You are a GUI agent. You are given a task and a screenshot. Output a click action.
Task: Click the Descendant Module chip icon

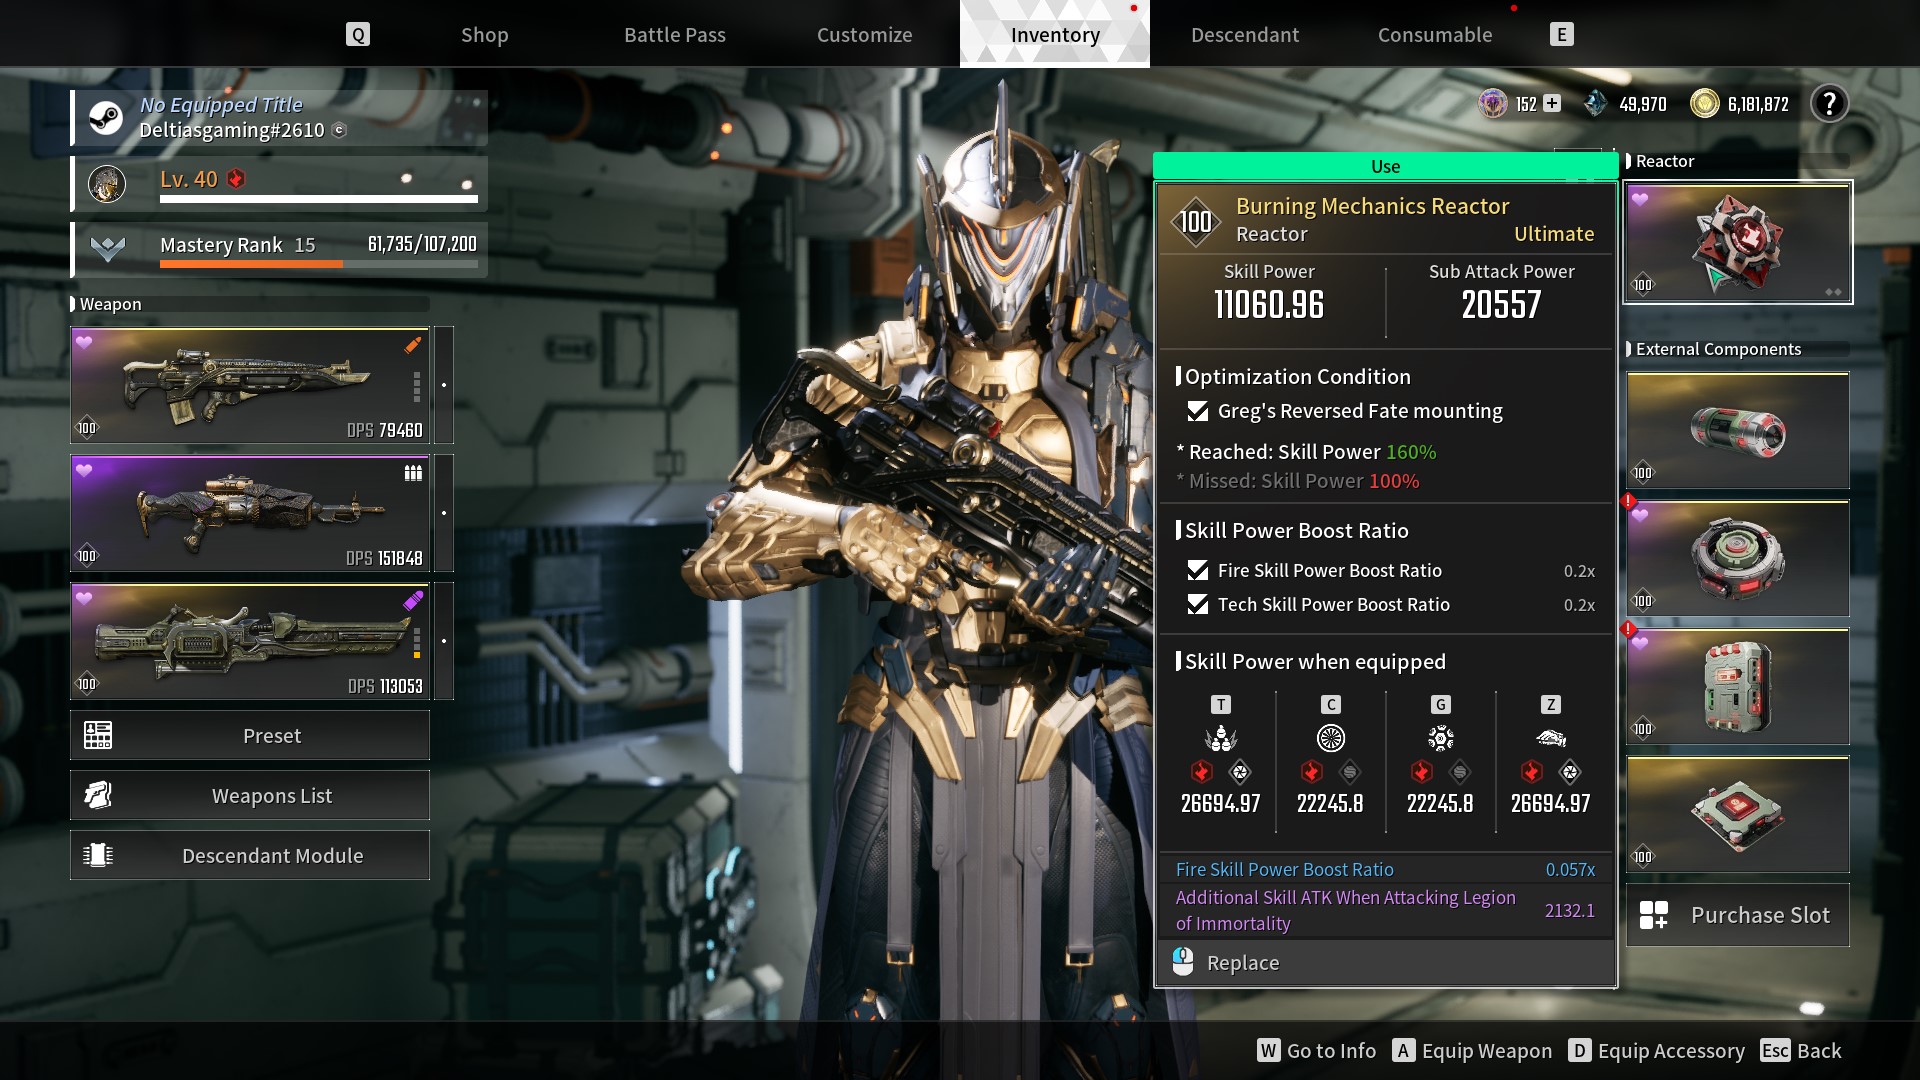click(x=98, y=856)
